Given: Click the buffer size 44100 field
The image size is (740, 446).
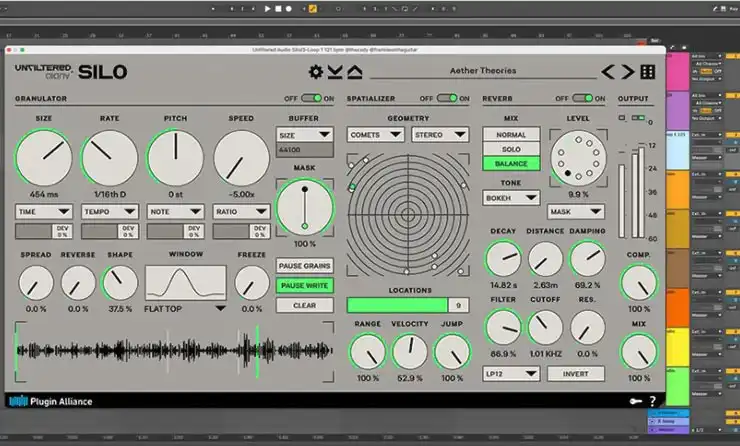Looking at the screenshot, I should [x=304, y=150].
